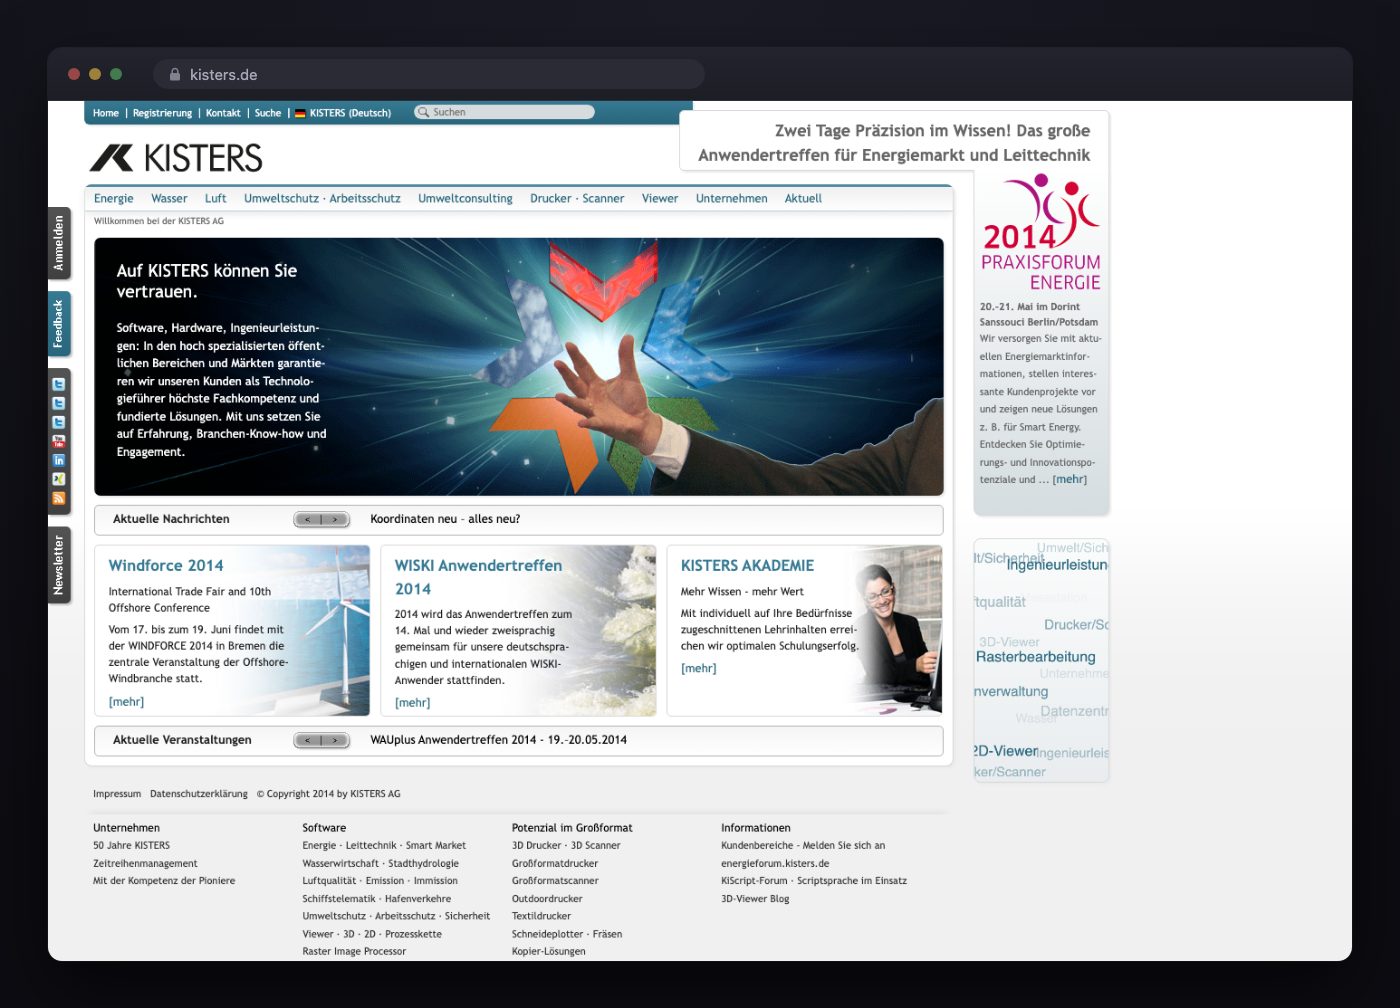Click the magnifier icon in search box

[424, 112]
